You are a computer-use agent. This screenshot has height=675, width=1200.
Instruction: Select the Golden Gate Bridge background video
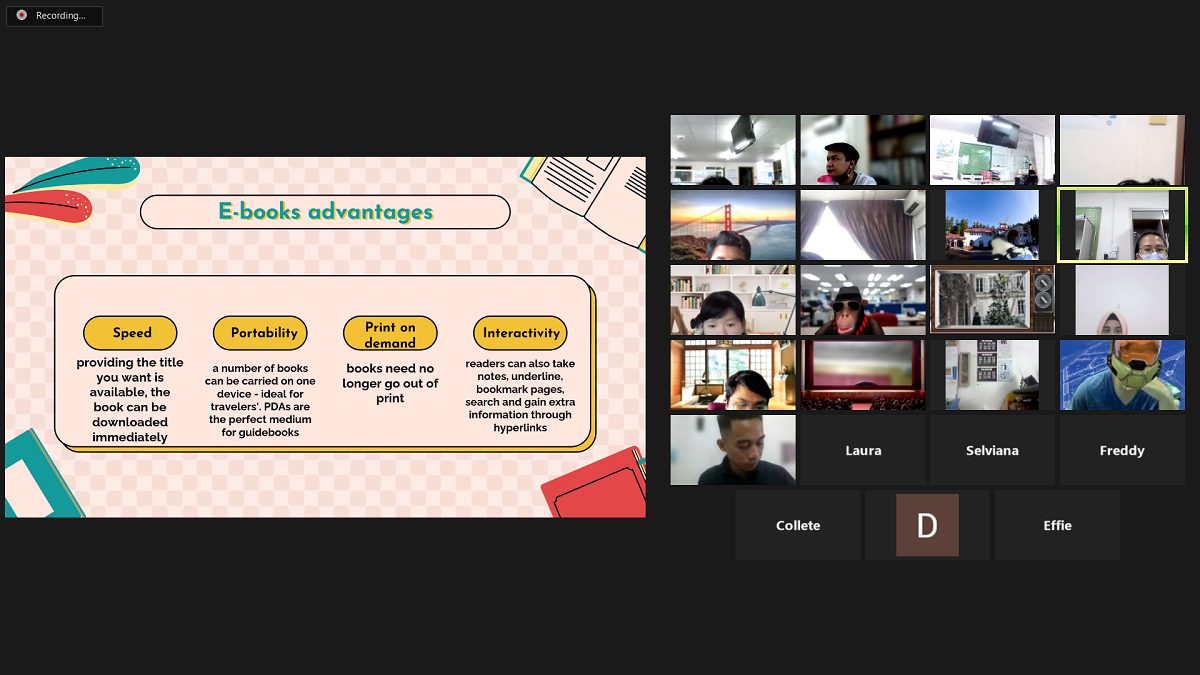tap(733, 225)
